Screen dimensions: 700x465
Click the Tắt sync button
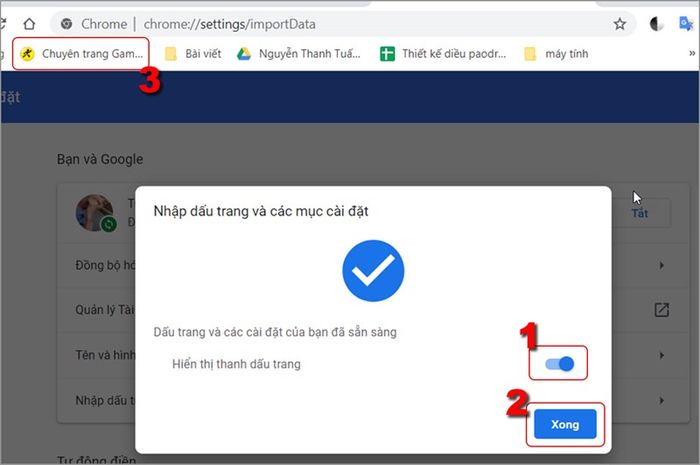tap(640, 213)
